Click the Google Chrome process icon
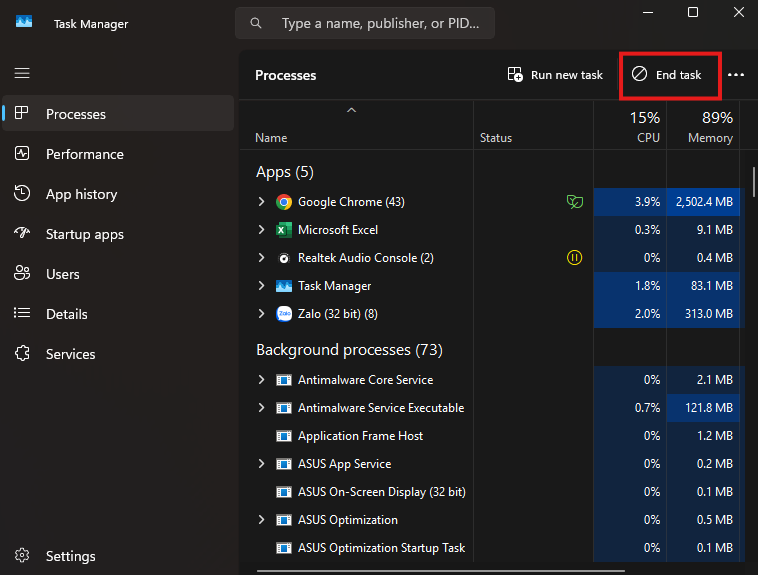The width and height of the screenshot is (758, 575). click(284, 202)
